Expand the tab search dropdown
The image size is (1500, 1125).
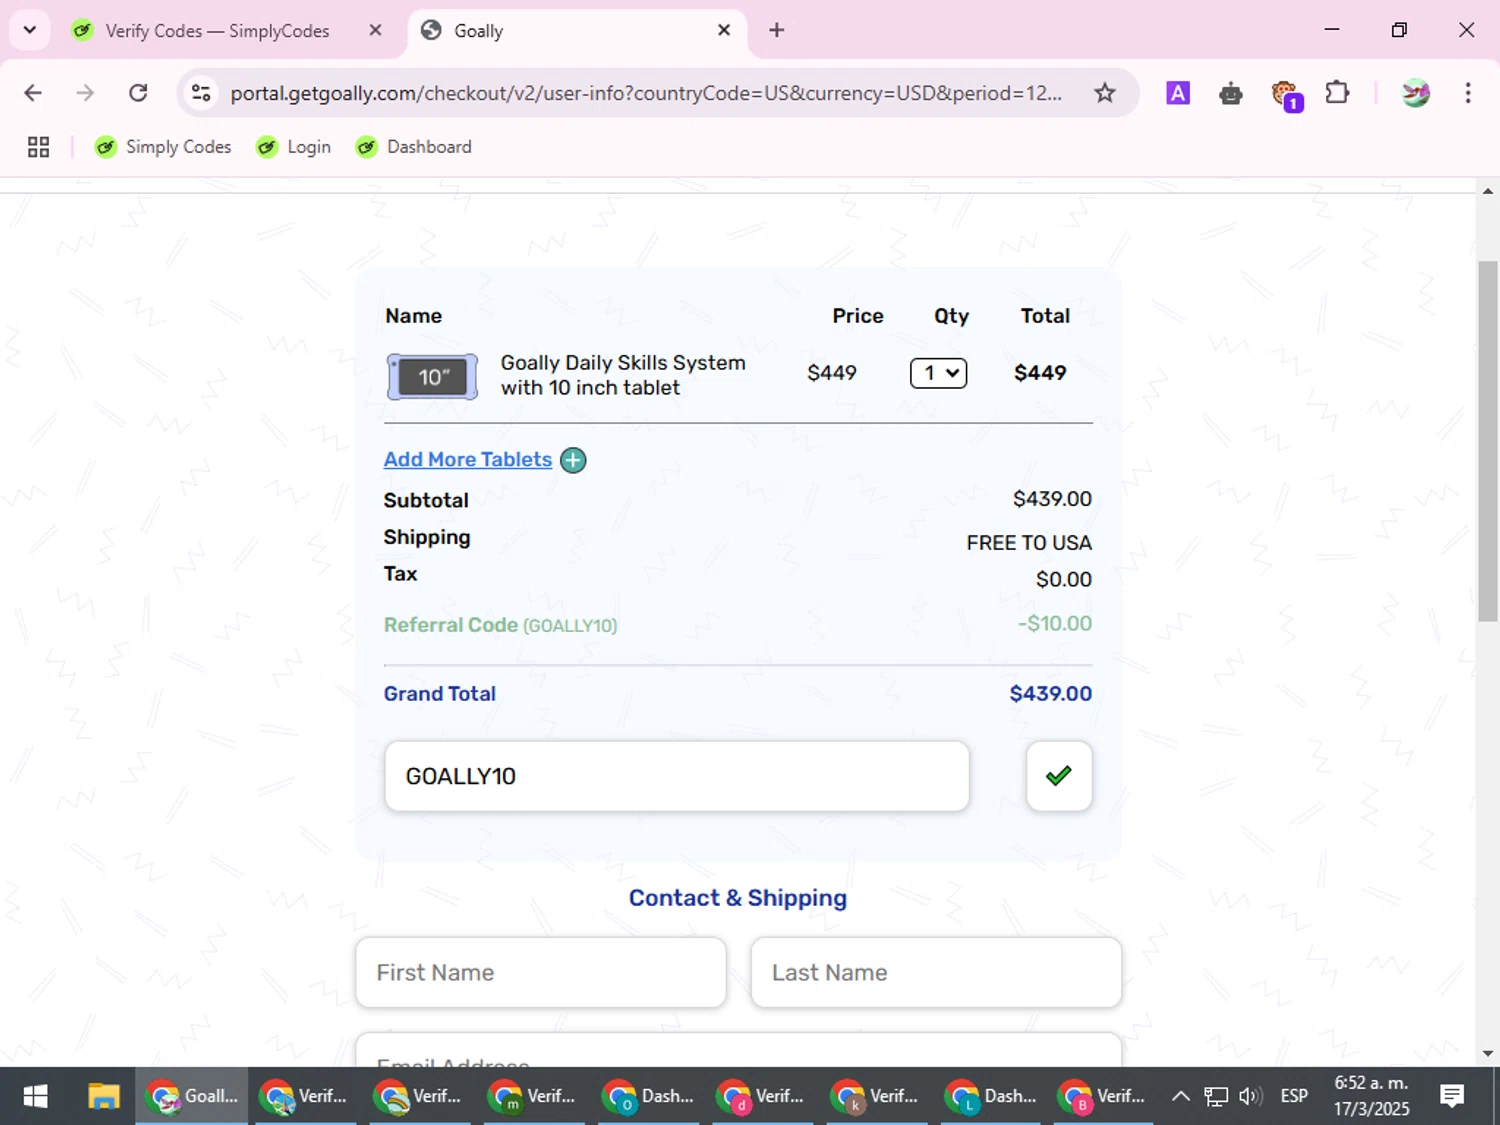click(x=30, y=30)
